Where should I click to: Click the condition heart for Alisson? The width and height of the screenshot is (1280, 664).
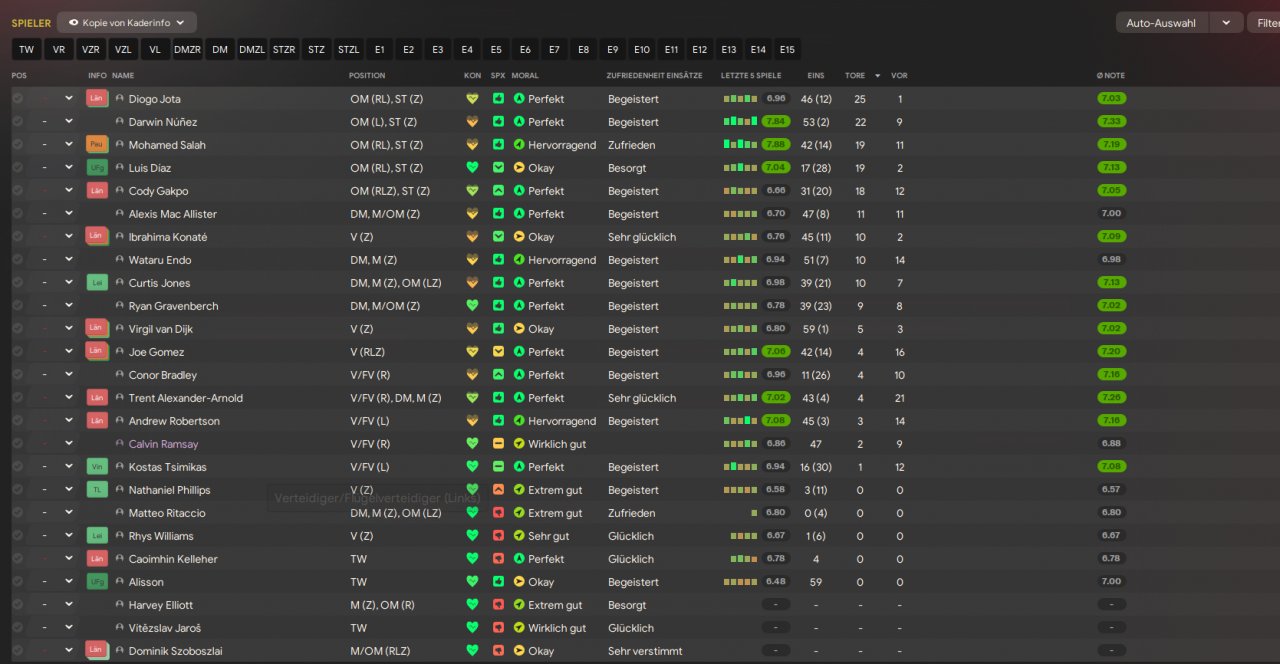point(473,582)
